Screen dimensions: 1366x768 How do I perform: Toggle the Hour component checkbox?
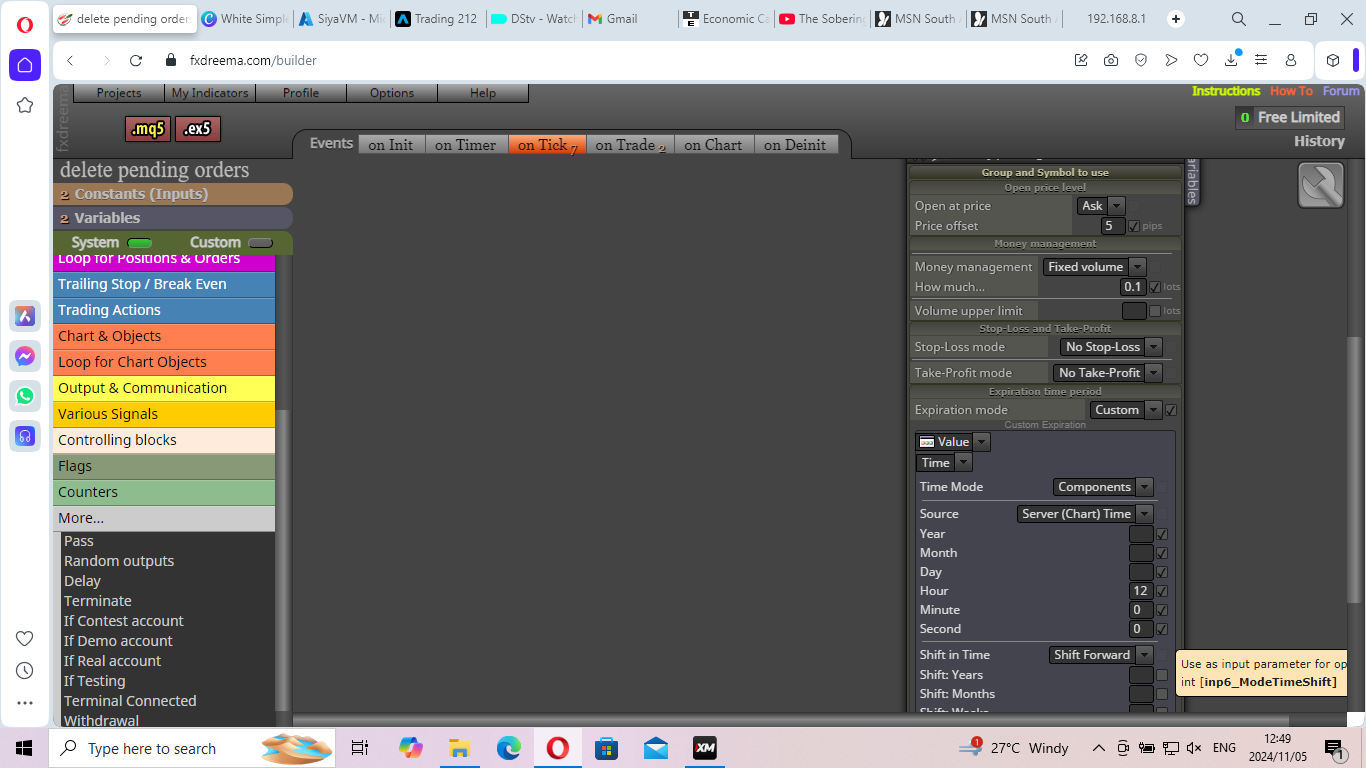pos(1162,591)
